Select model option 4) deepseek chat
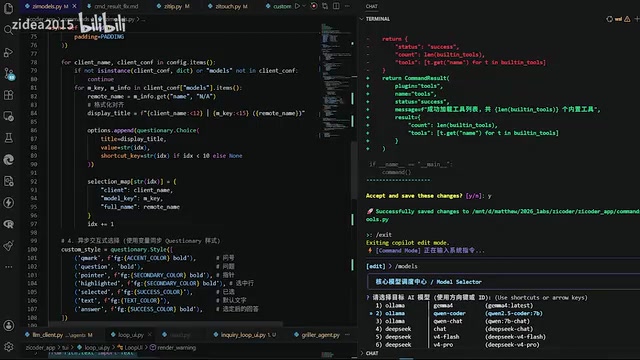The width and height of the screenshot is (640, 360). click(454, 329)
